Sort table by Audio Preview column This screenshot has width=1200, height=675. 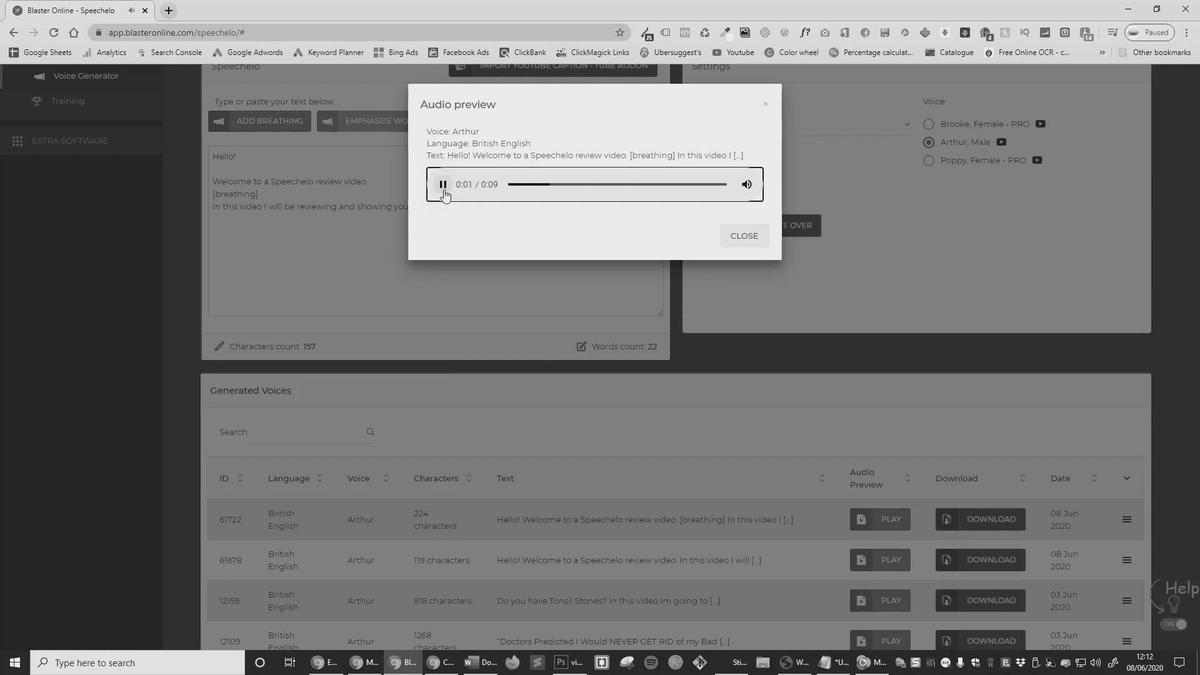[x=908, y=478]
